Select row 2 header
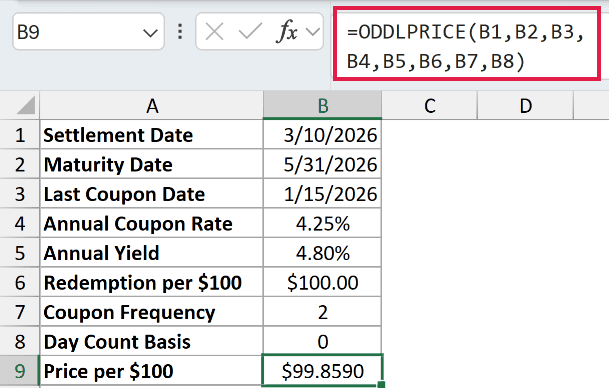The image size is (609, 388). pyautogui.click(x=20, y=164)
